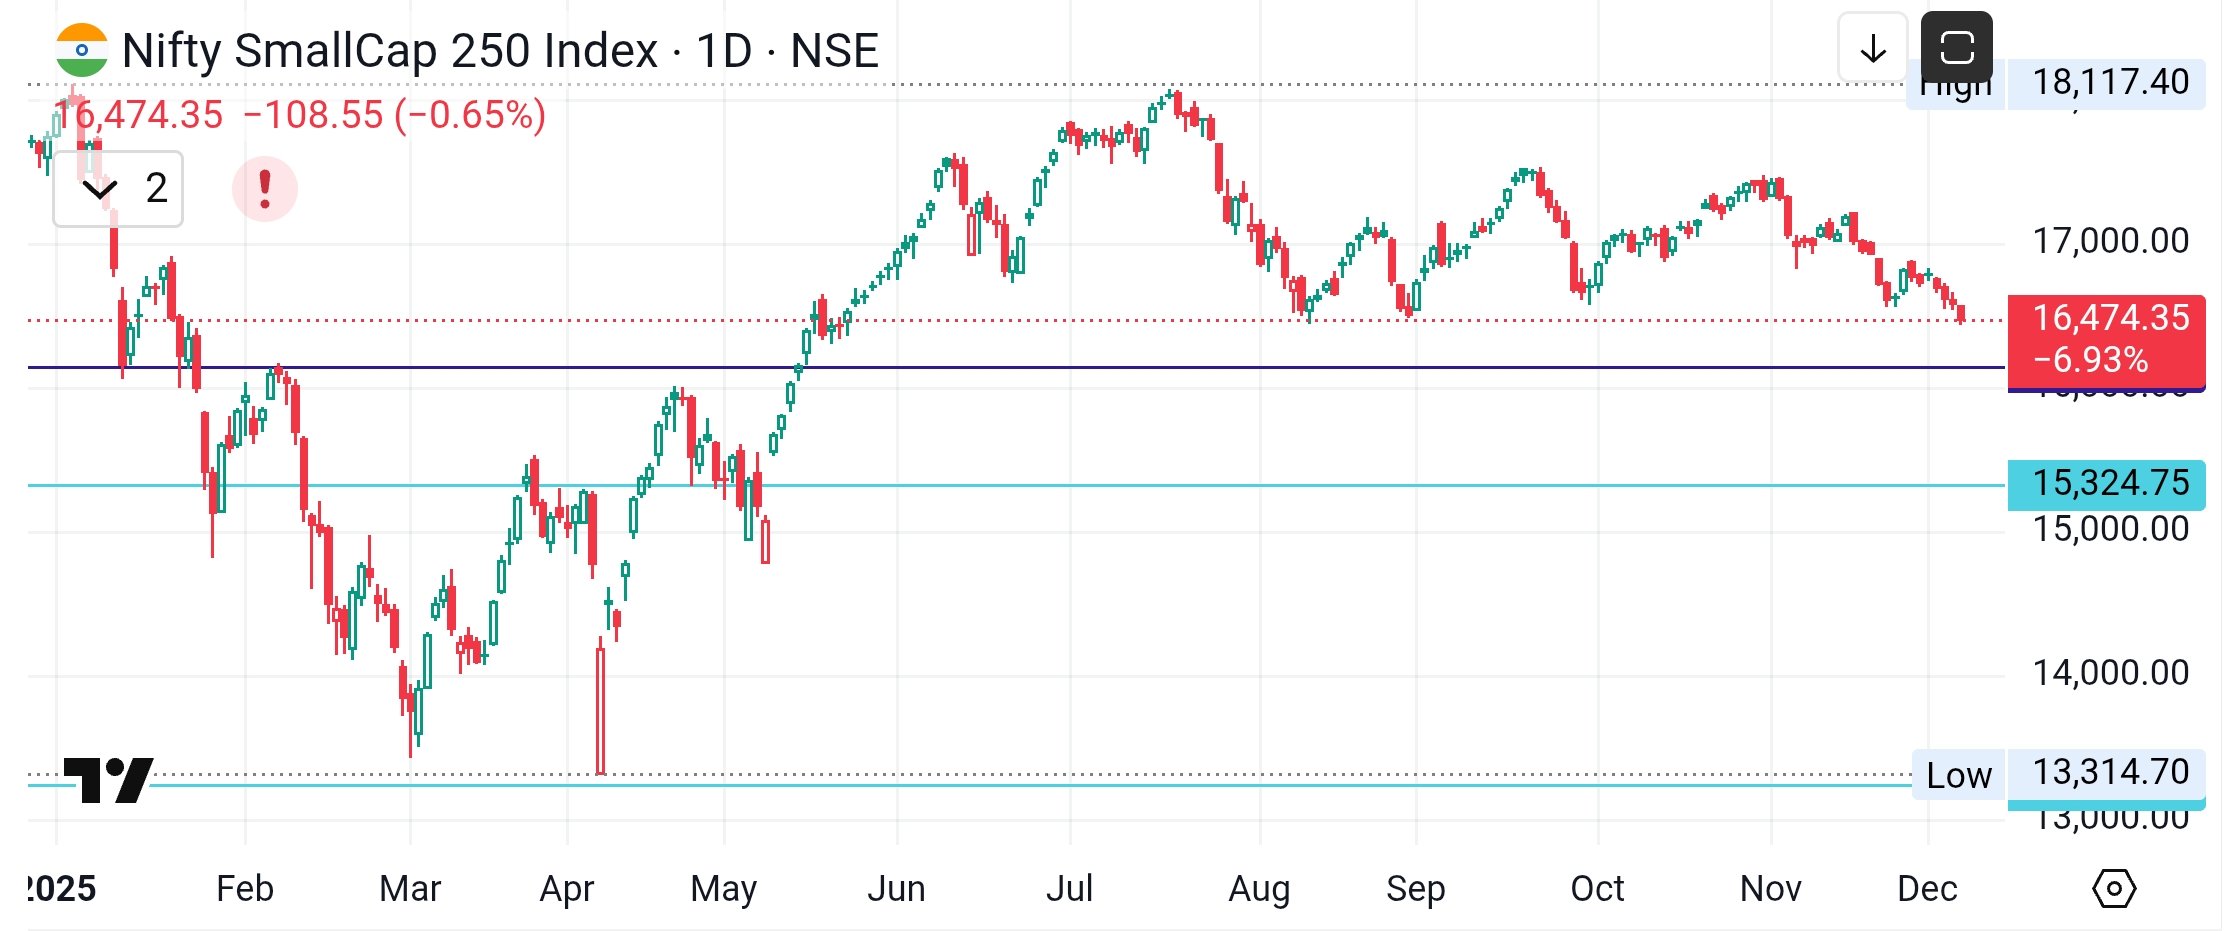Click the Mar label on time axis
2237x931 pixels.
tap(410, 888)
